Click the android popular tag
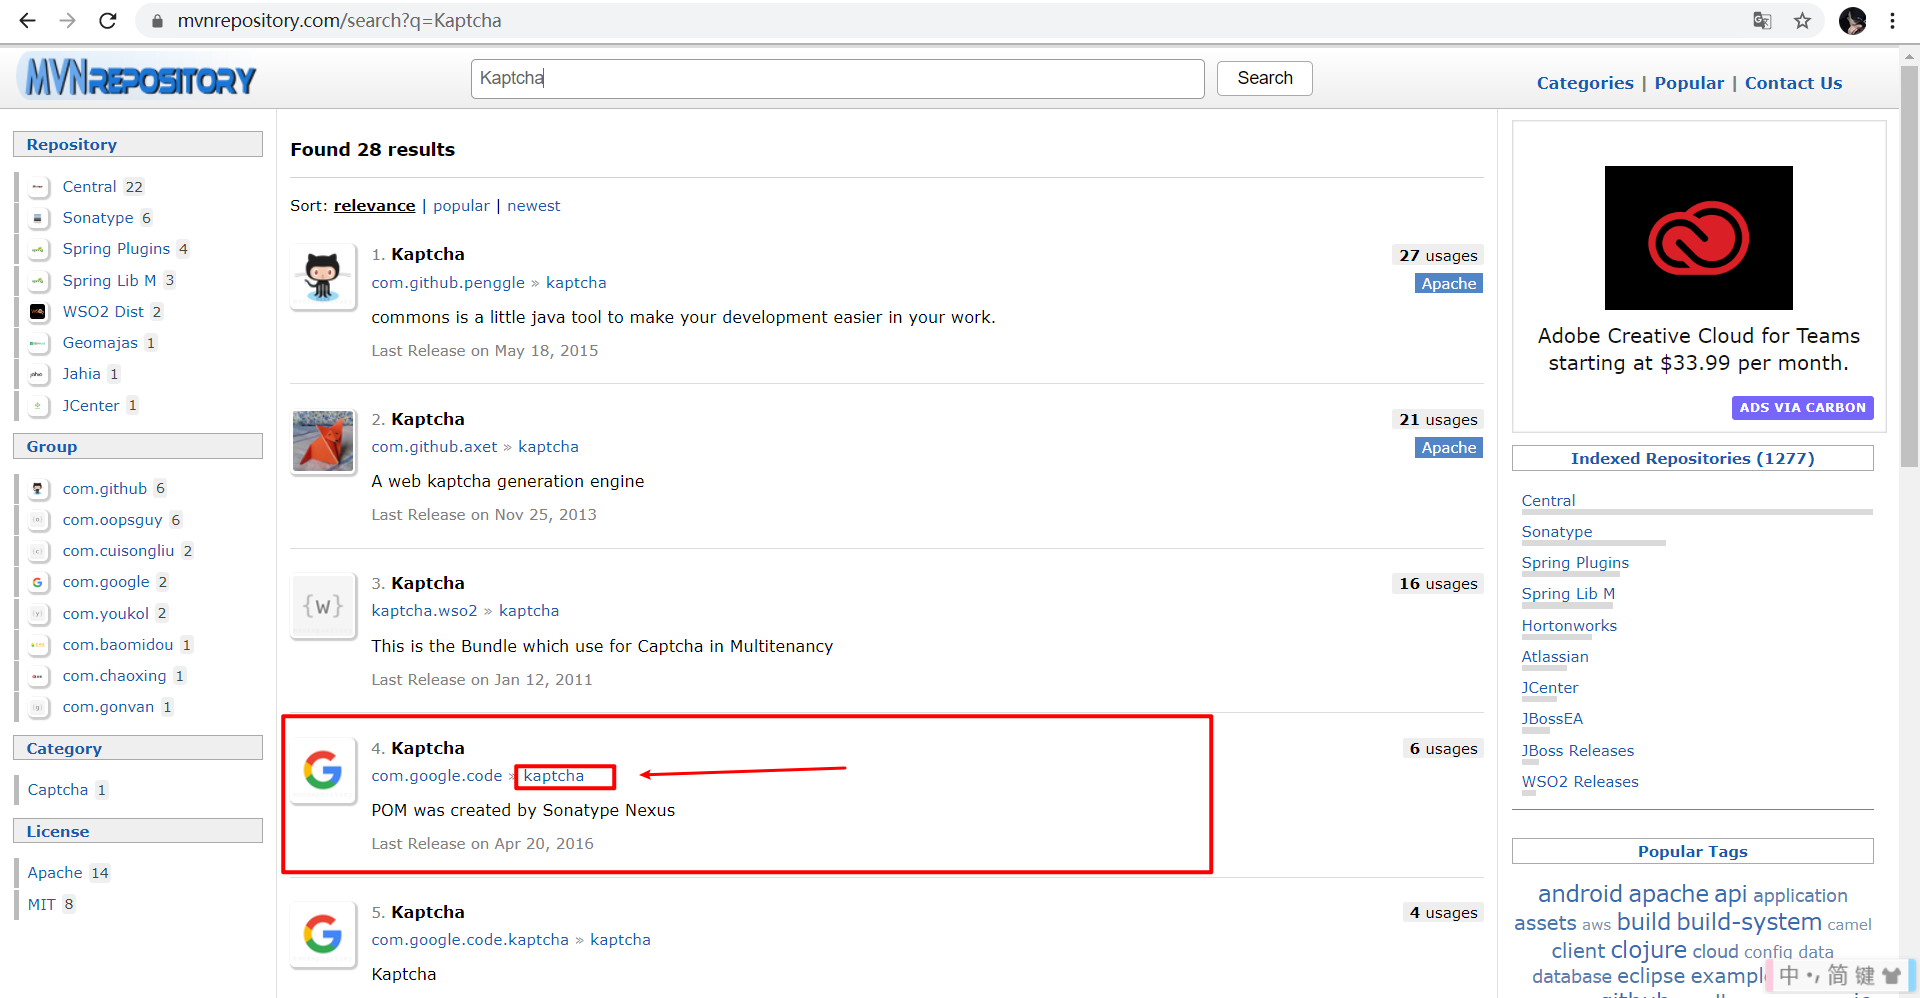The image size is (1920, 998). pyautogui.click(x=1580, y=894)
